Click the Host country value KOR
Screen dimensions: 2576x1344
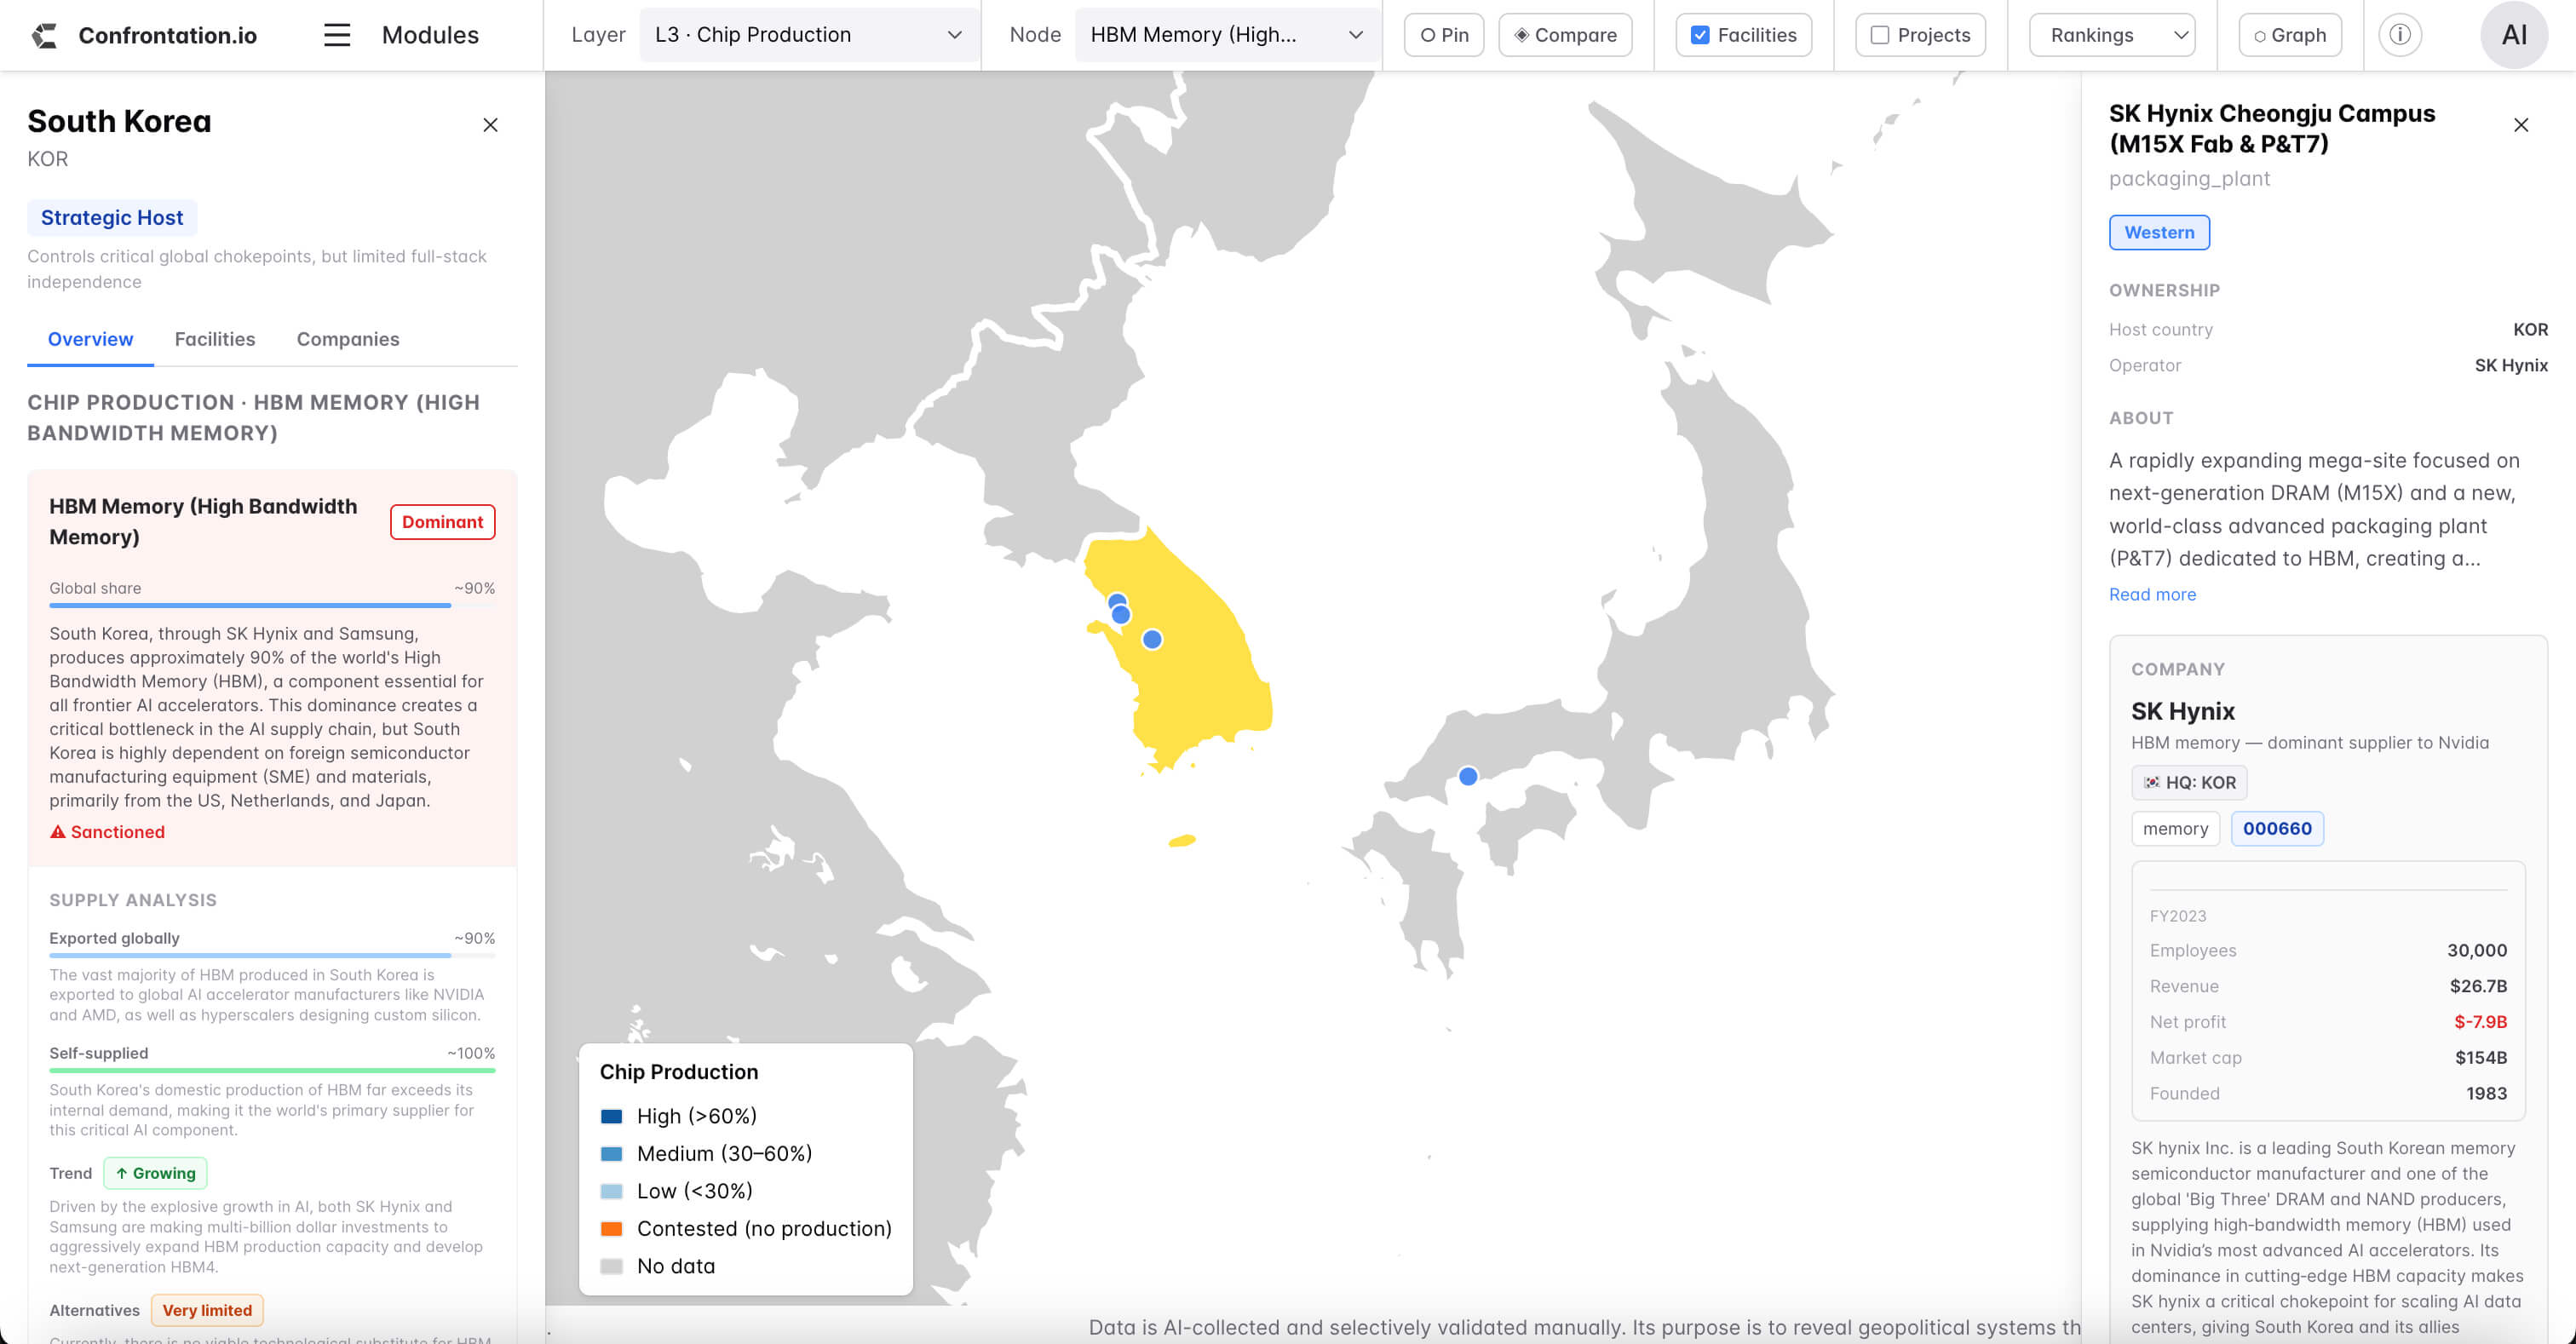[x=2530, y=329]
